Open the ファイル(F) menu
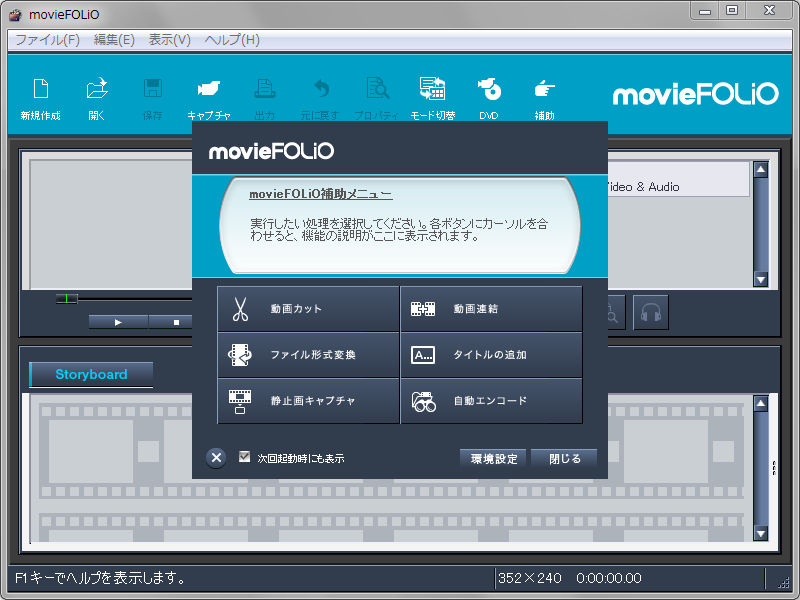Viewport: 800px width, 600px height. pyautogui.click(x=47, y=40)
